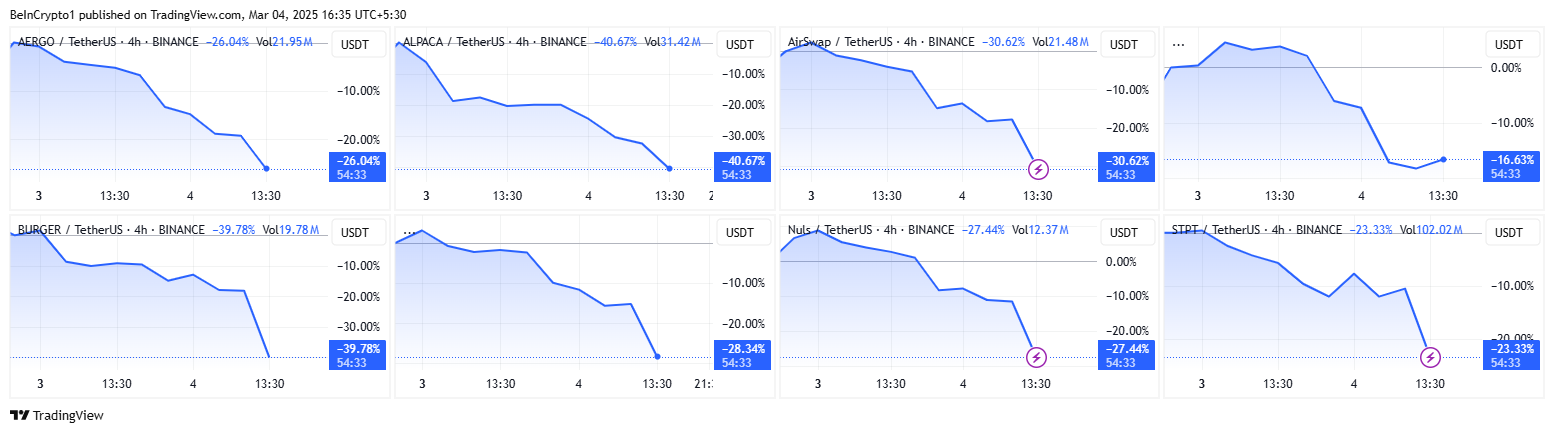Click the lightning icon on Nuls chart
The width and height of the screenshot is (1554, 433).
coord(1037,356)
